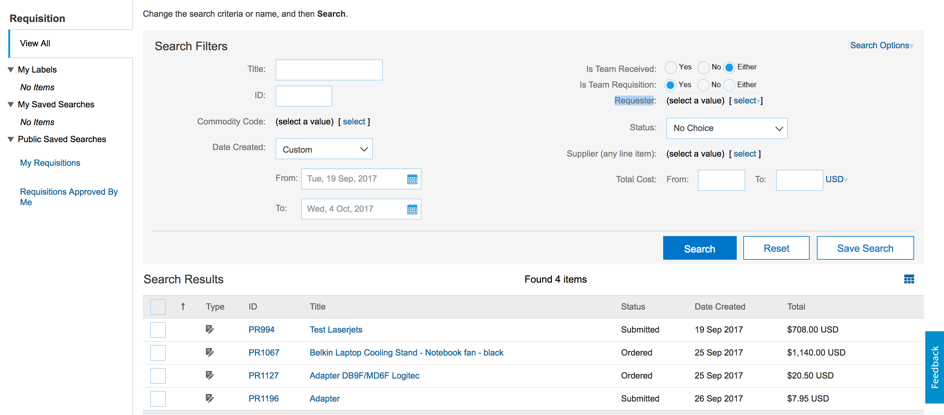Open Requester select dropdown

[x=746, y=101]
